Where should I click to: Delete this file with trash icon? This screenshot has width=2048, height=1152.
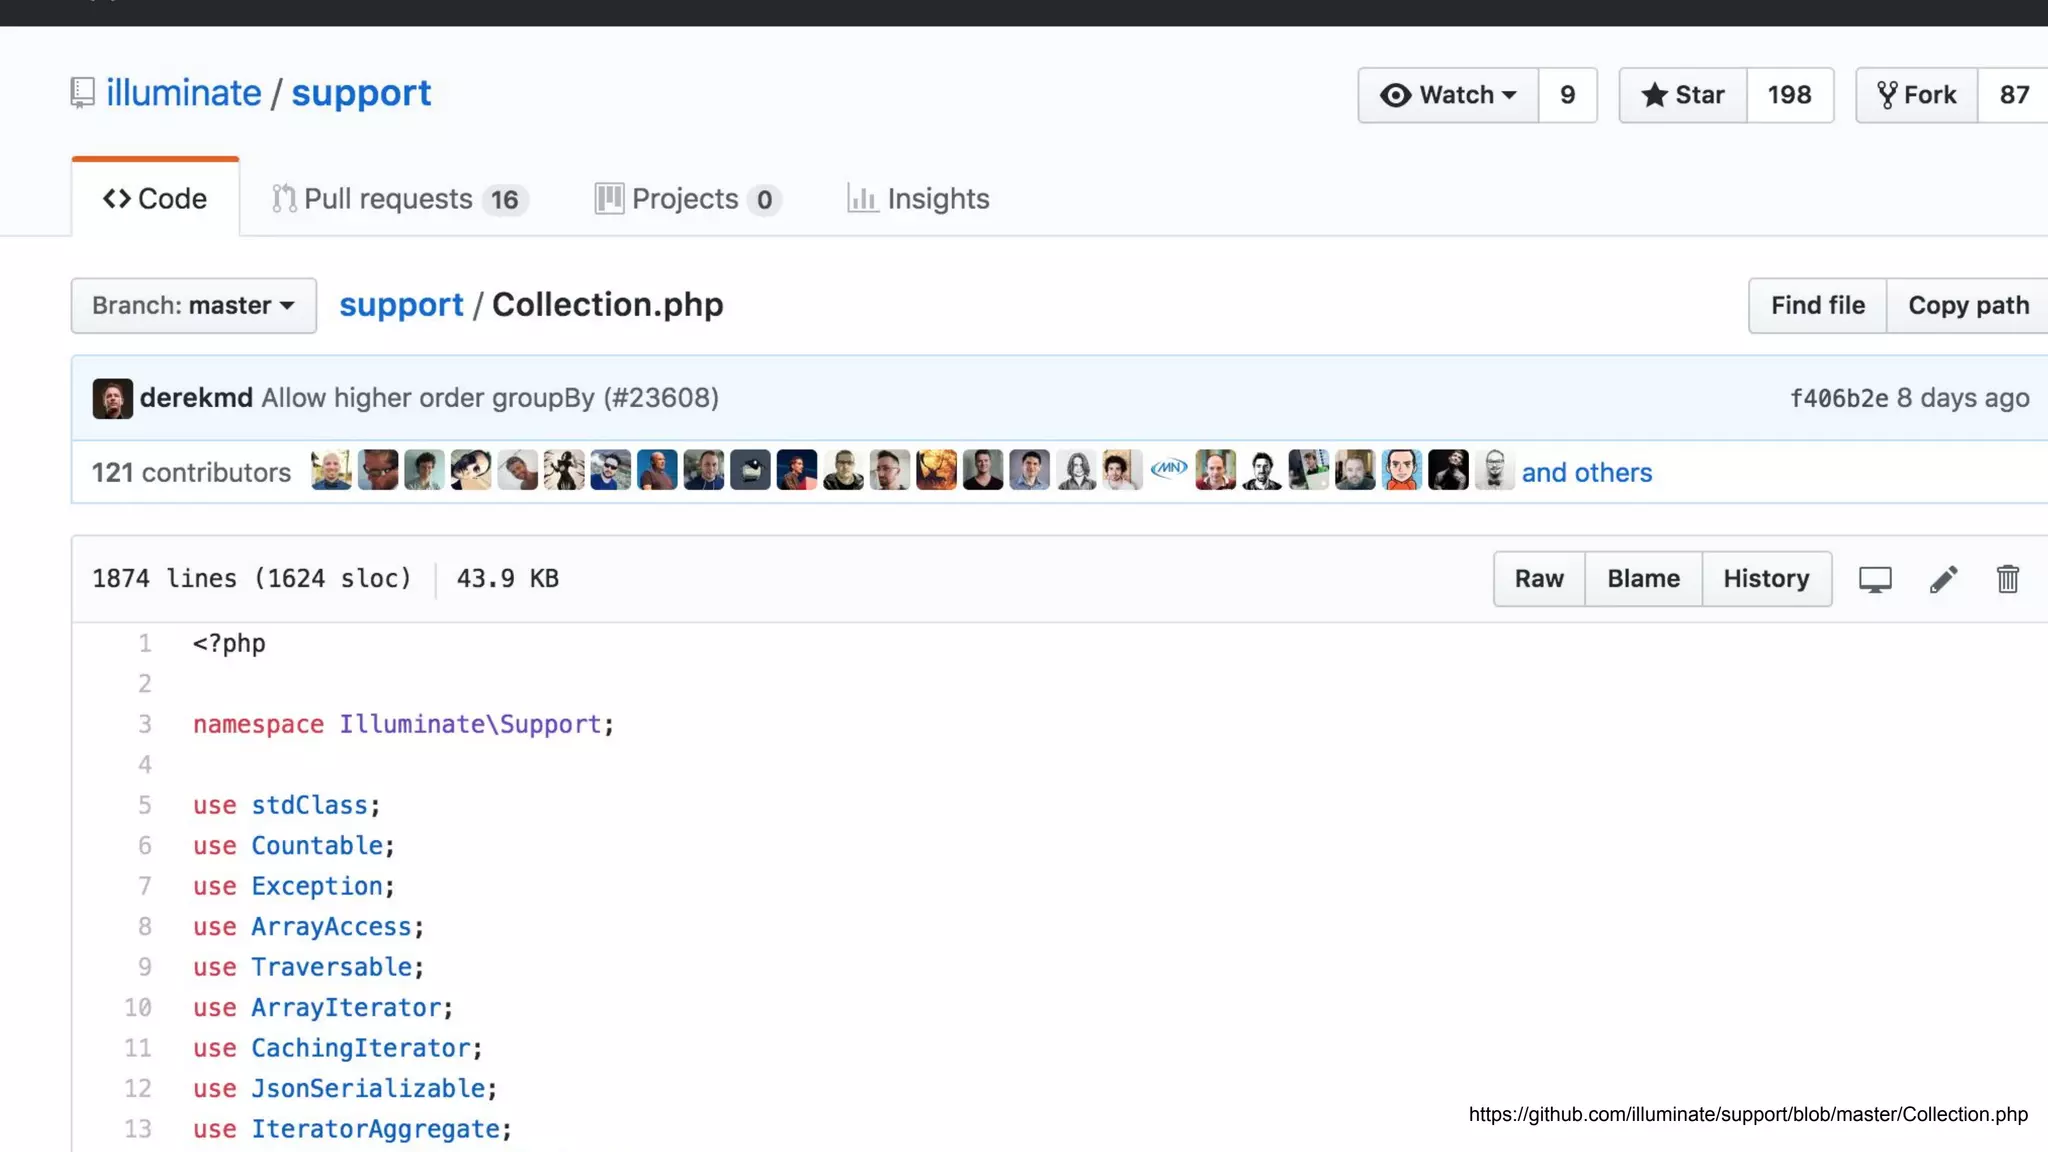pyautogui.click(x=2007, y=579)
